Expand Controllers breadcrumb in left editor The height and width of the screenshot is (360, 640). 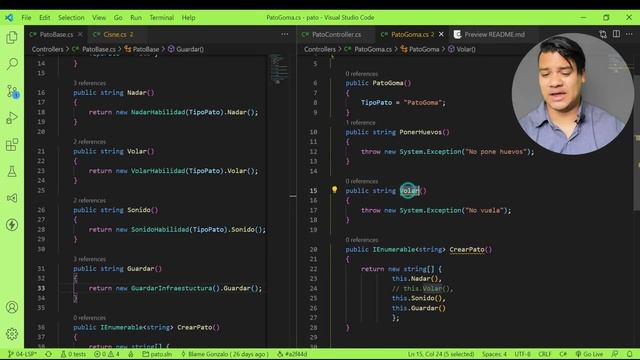(47, 49)
